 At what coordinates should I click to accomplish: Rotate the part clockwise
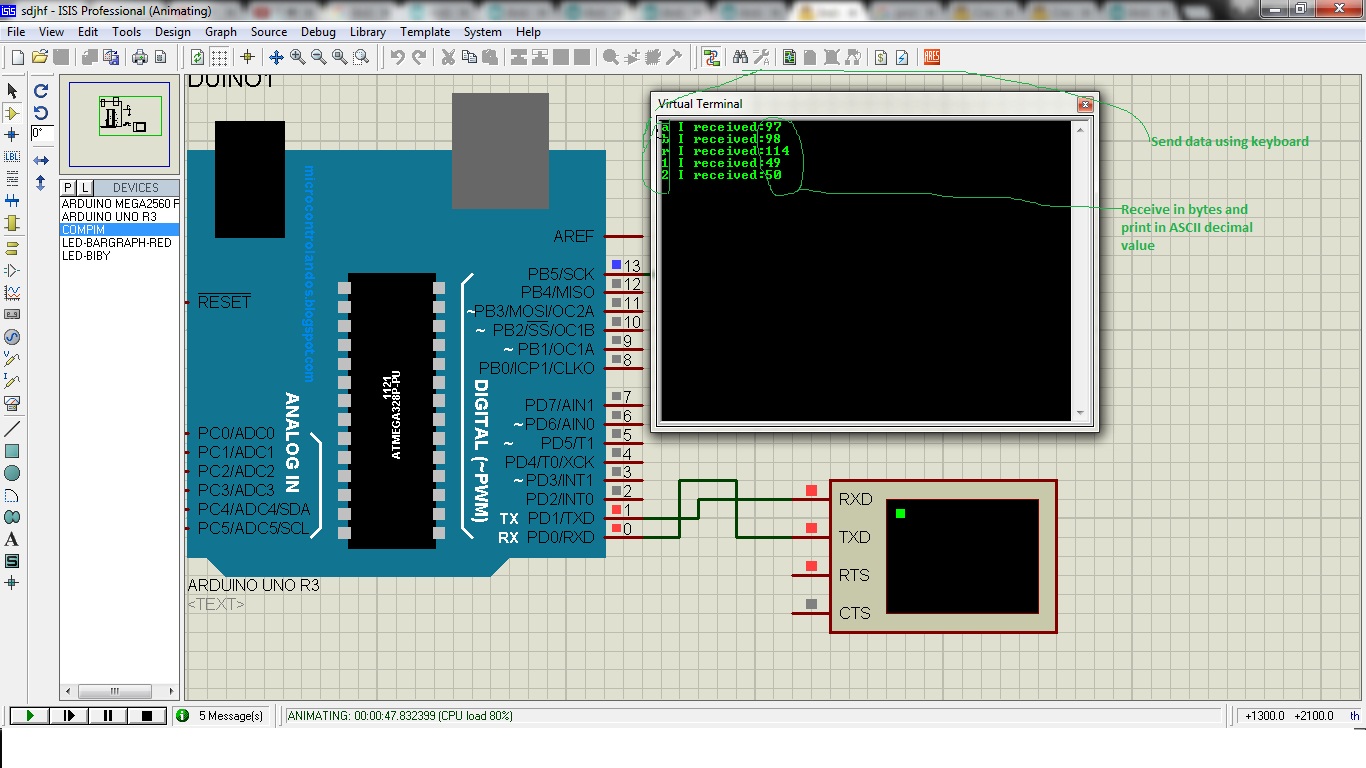coord(41,90)
